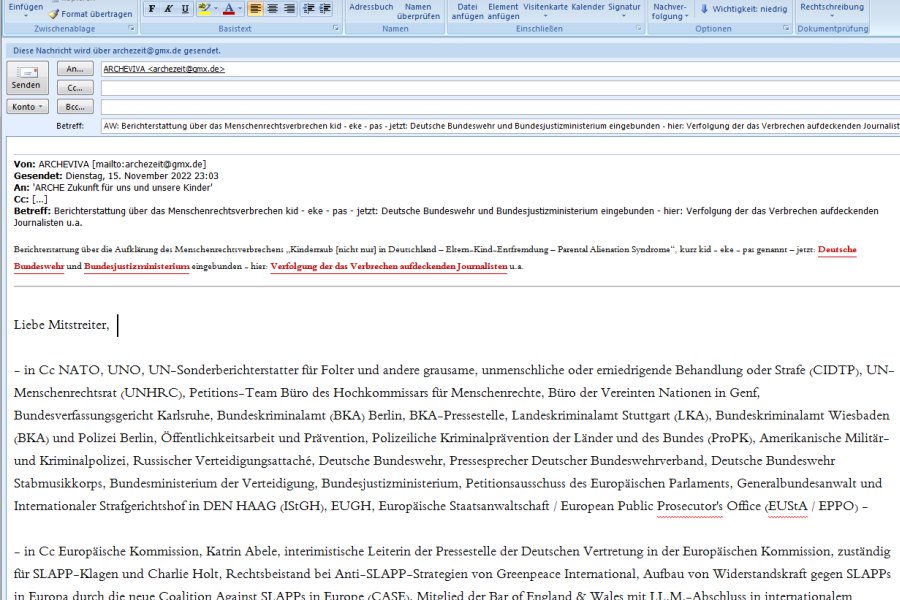Click into the Cc input field
900x600 pixels.
tap(500, 88)
